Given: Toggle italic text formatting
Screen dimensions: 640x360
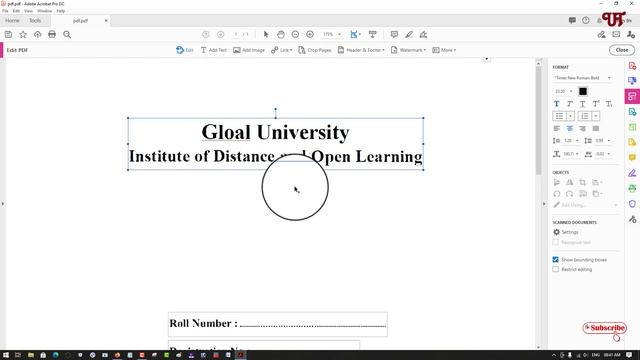Looking at the screenshot, I should click(570, 104).
